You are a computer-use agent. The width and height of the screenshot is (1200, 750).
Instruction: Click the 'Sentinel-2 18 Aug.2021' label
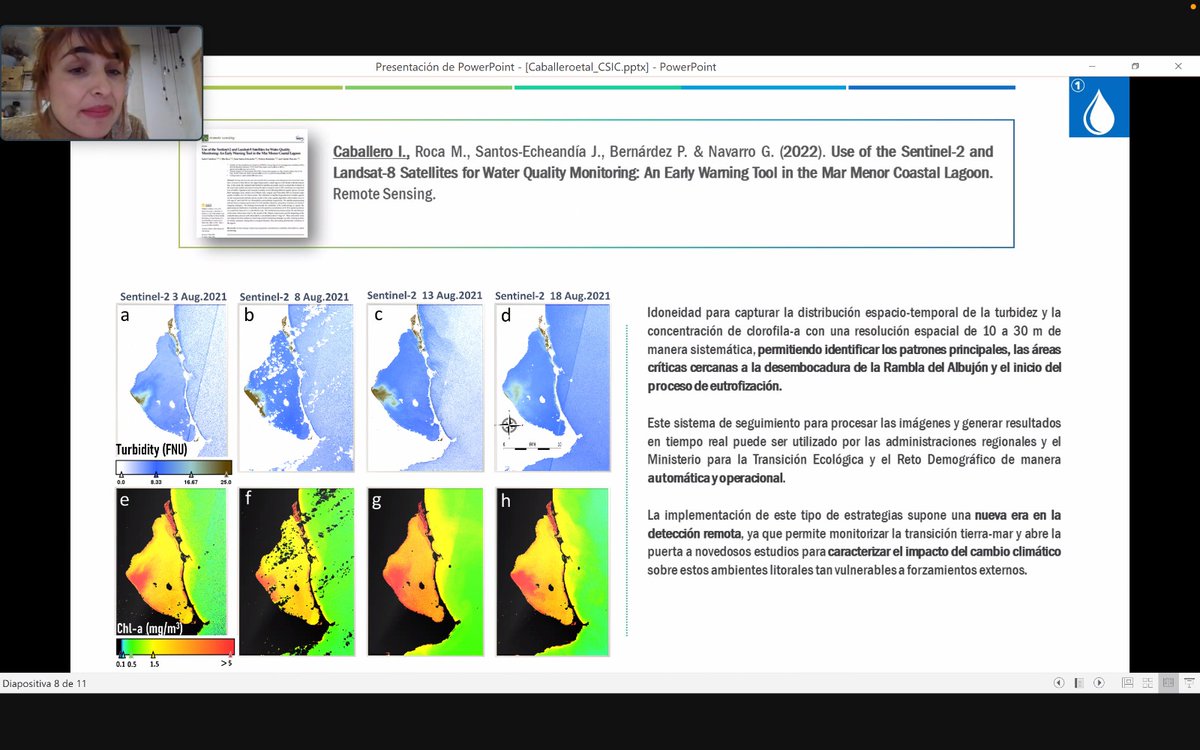point(553,296)
